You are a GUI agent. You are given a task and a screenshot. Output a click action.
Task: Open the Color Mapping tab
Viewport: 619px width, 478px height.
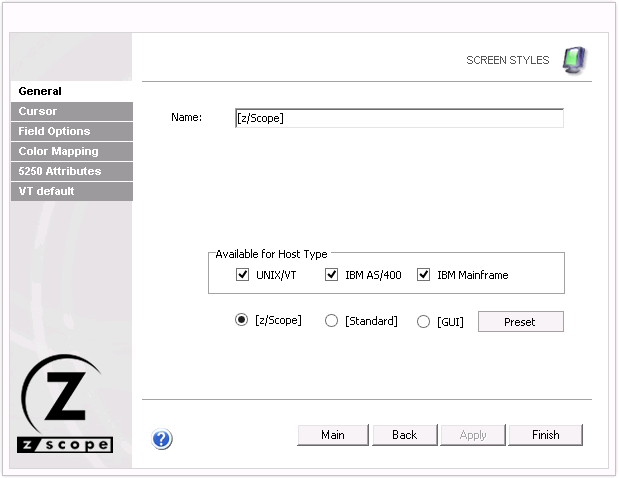71,151
